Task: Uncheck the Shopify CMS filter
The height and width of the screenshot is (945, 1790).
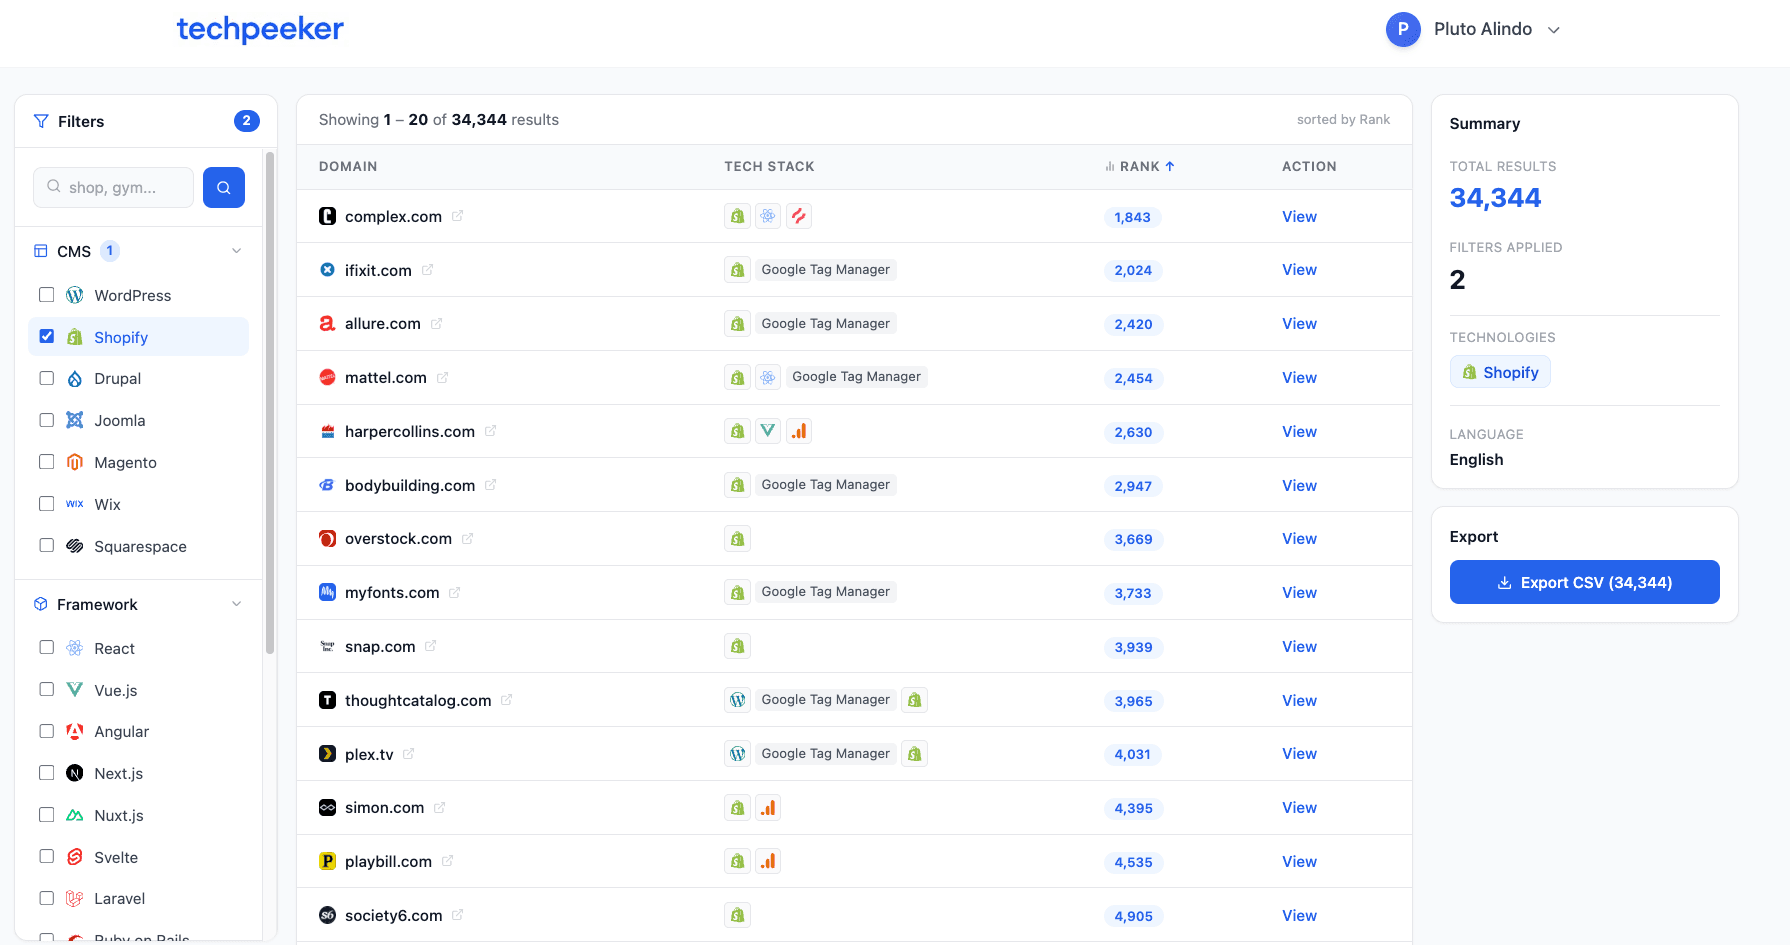Action: tap(46, 336)
